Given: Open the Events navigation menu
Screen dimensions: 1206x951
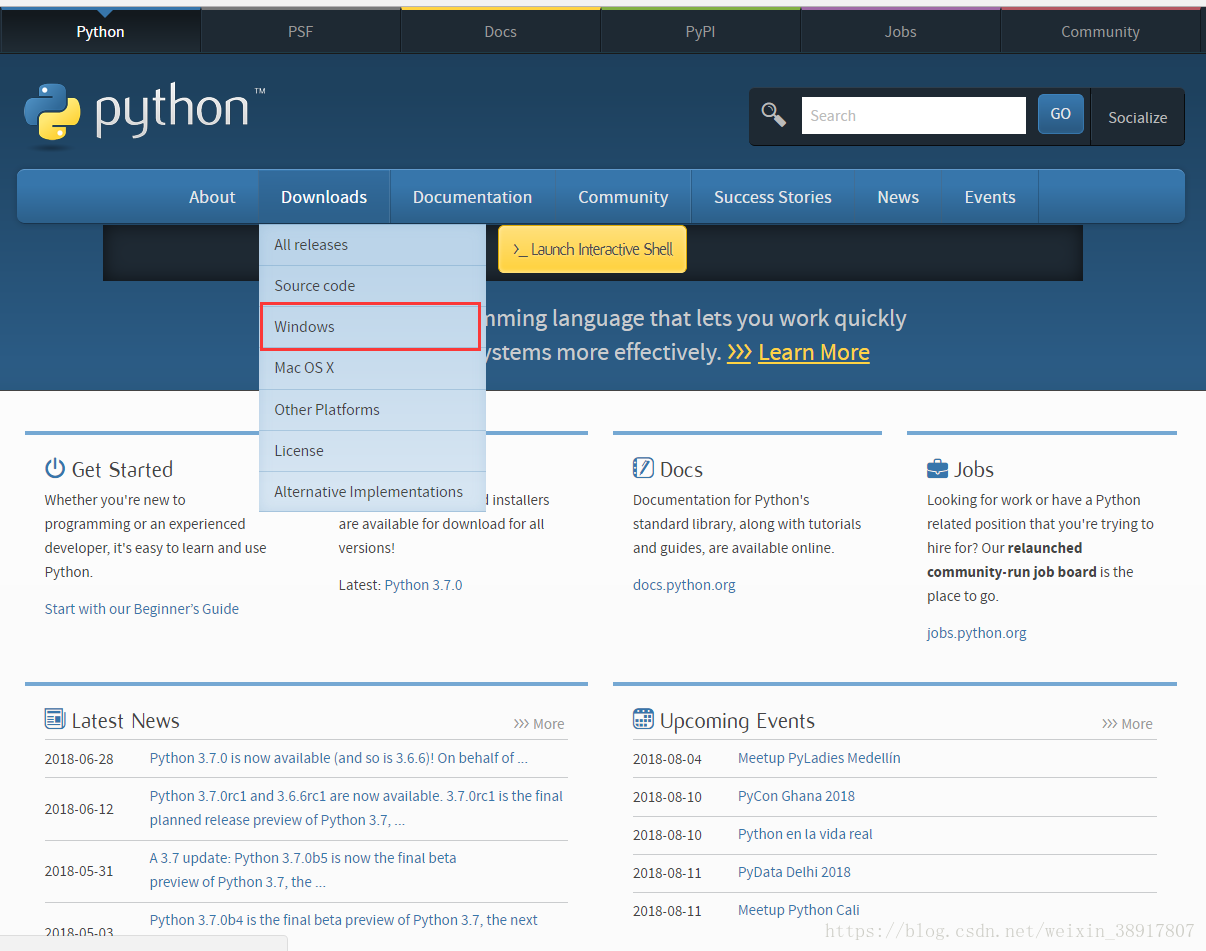Looking at the screenshot, I should click(x=990, y=197).
